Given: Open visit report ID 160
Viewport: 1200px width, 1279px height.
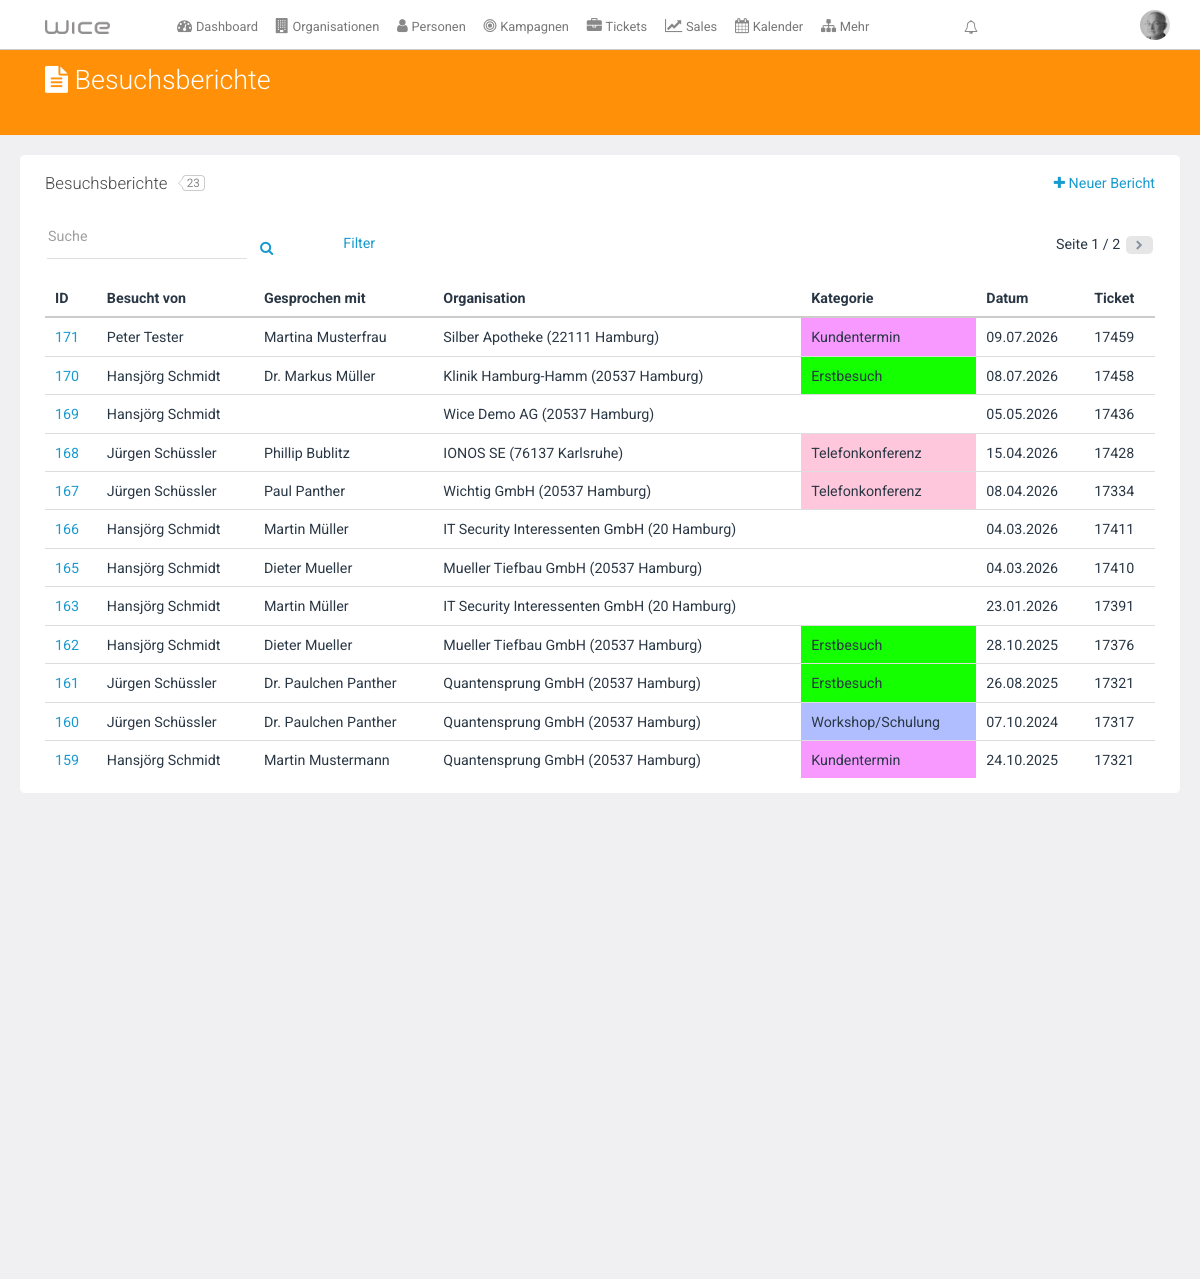Looking at the screenshot, I should click(67, 722).
